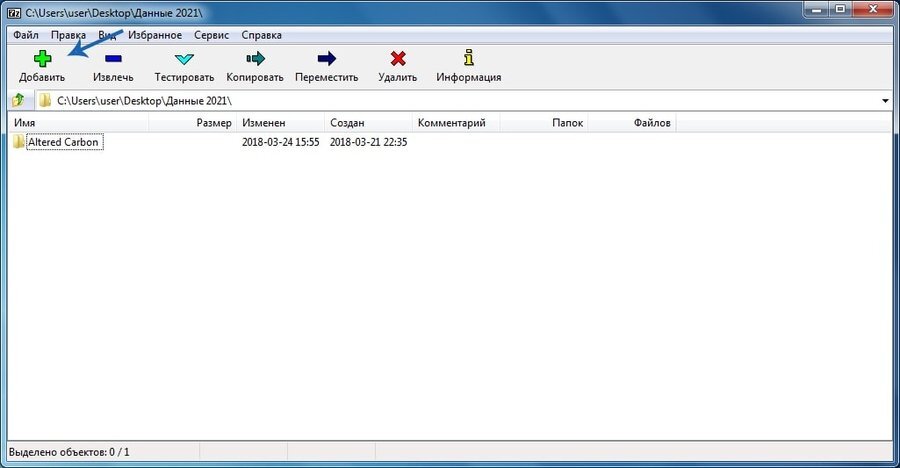Click the 7-Zip title bar icon
The width and height of the screenshot is (900, 468).
click(x=14, y=13)
